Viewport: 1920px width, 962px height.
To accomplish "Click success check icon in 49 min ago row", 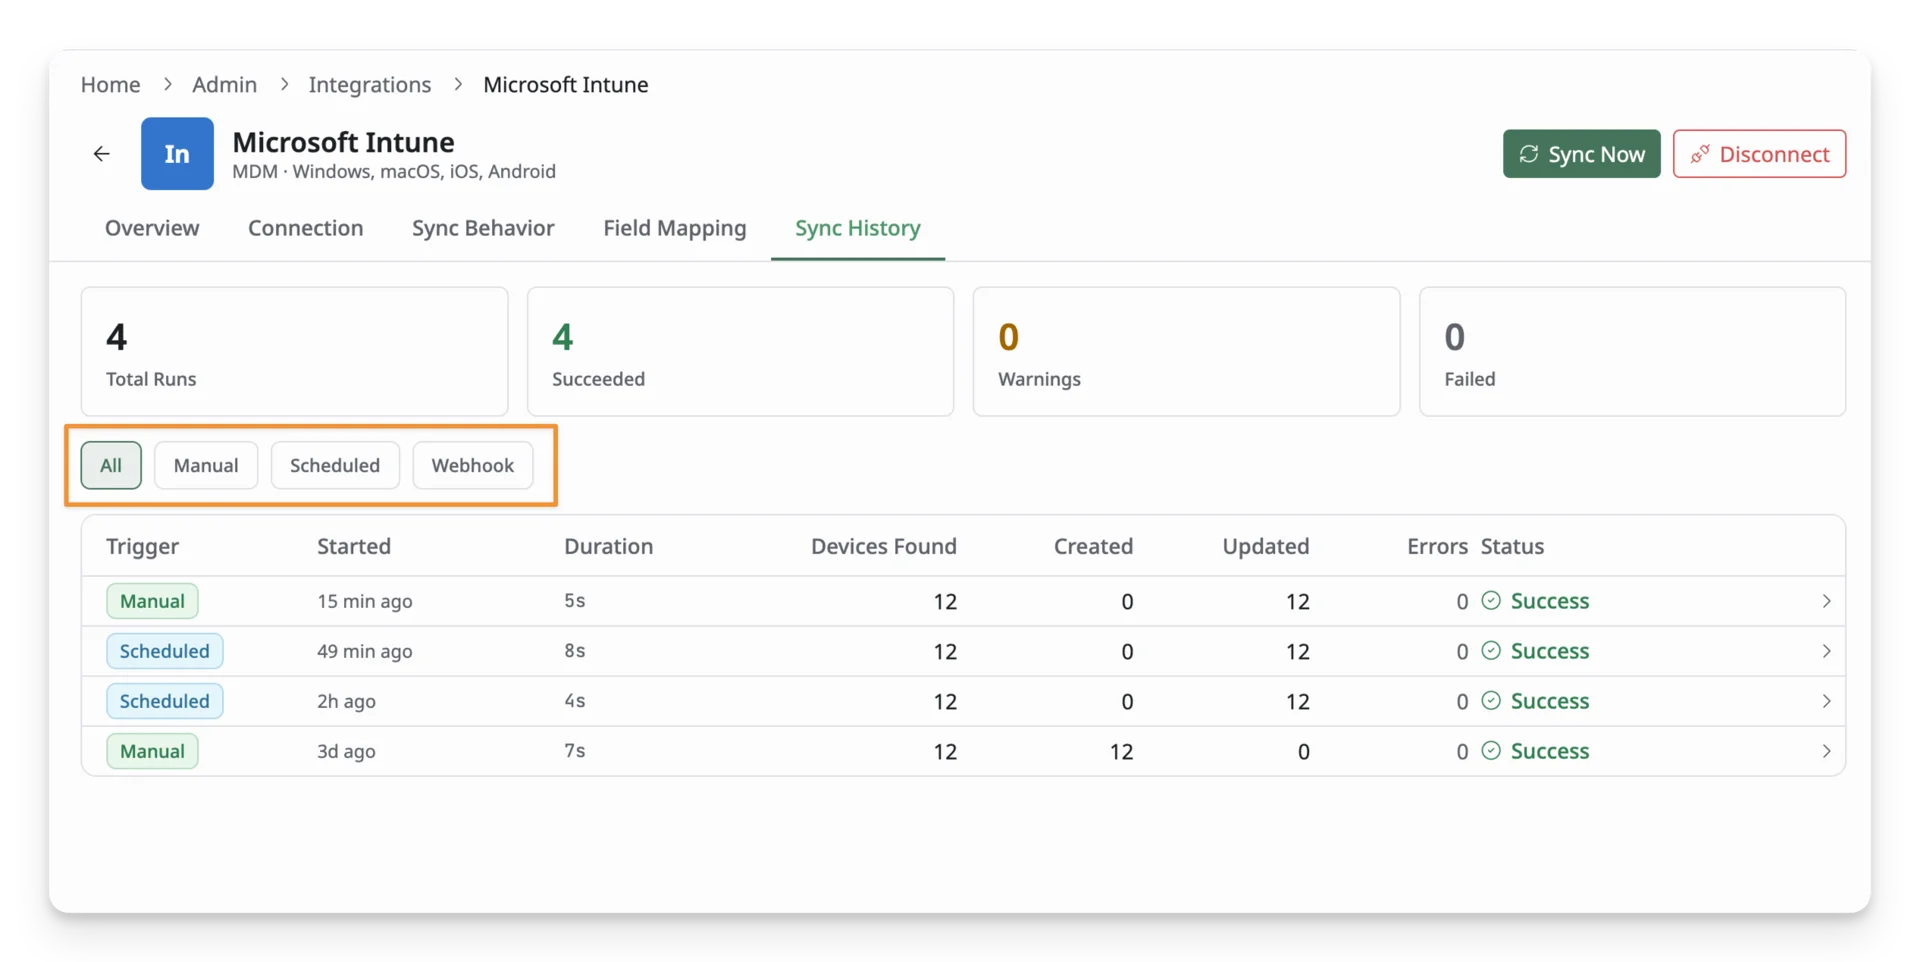I will pos(1491,651).
